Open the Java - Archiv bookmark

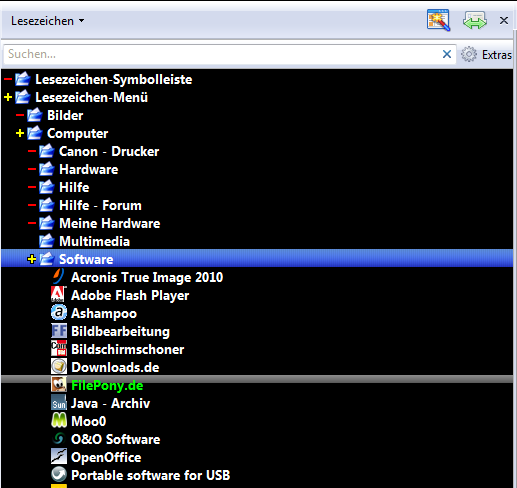point(111,403)
